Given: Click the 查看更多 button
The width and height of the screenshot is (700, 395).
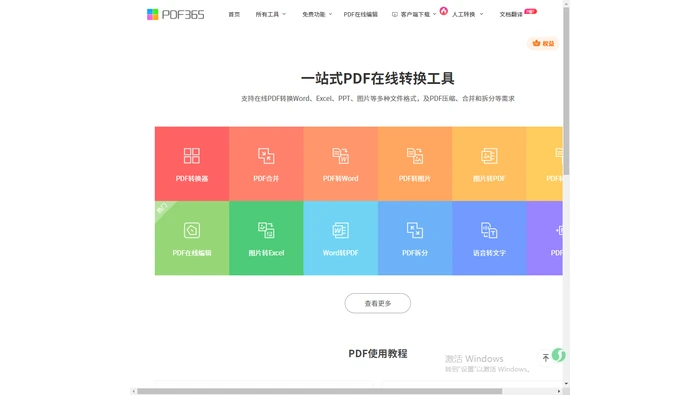Looking at the screenshot, I should [378, 304].
